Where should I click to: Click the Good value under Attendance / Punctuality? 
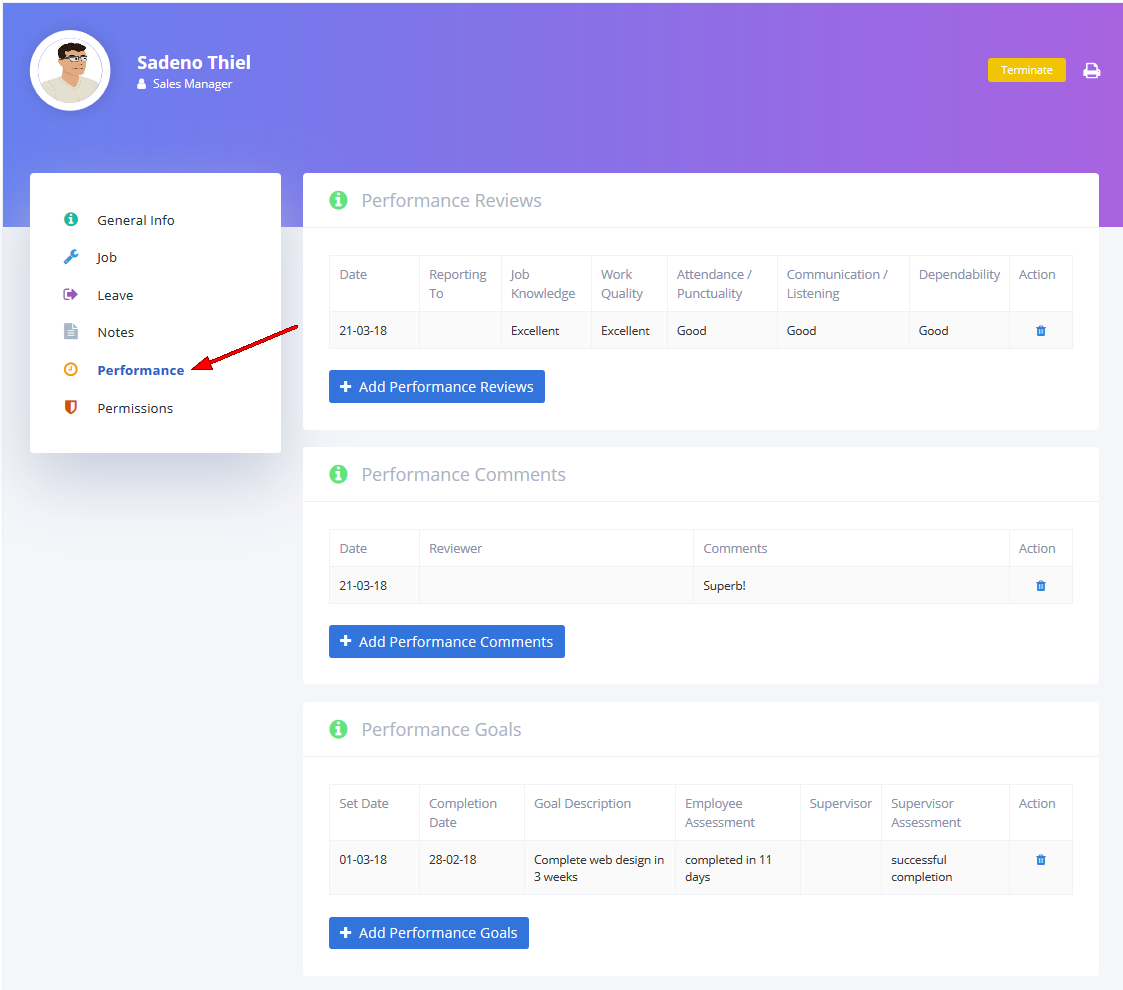click(x=691, y=331)
